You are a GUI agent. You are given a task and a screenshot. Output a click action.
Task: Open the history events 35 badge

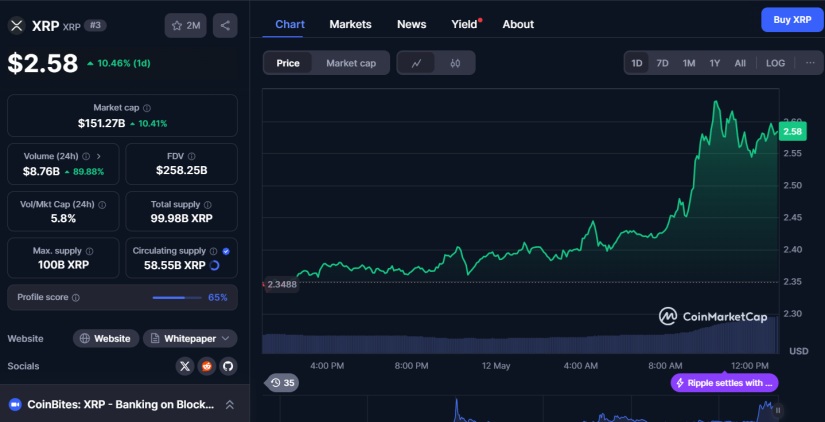pos(283,383)
